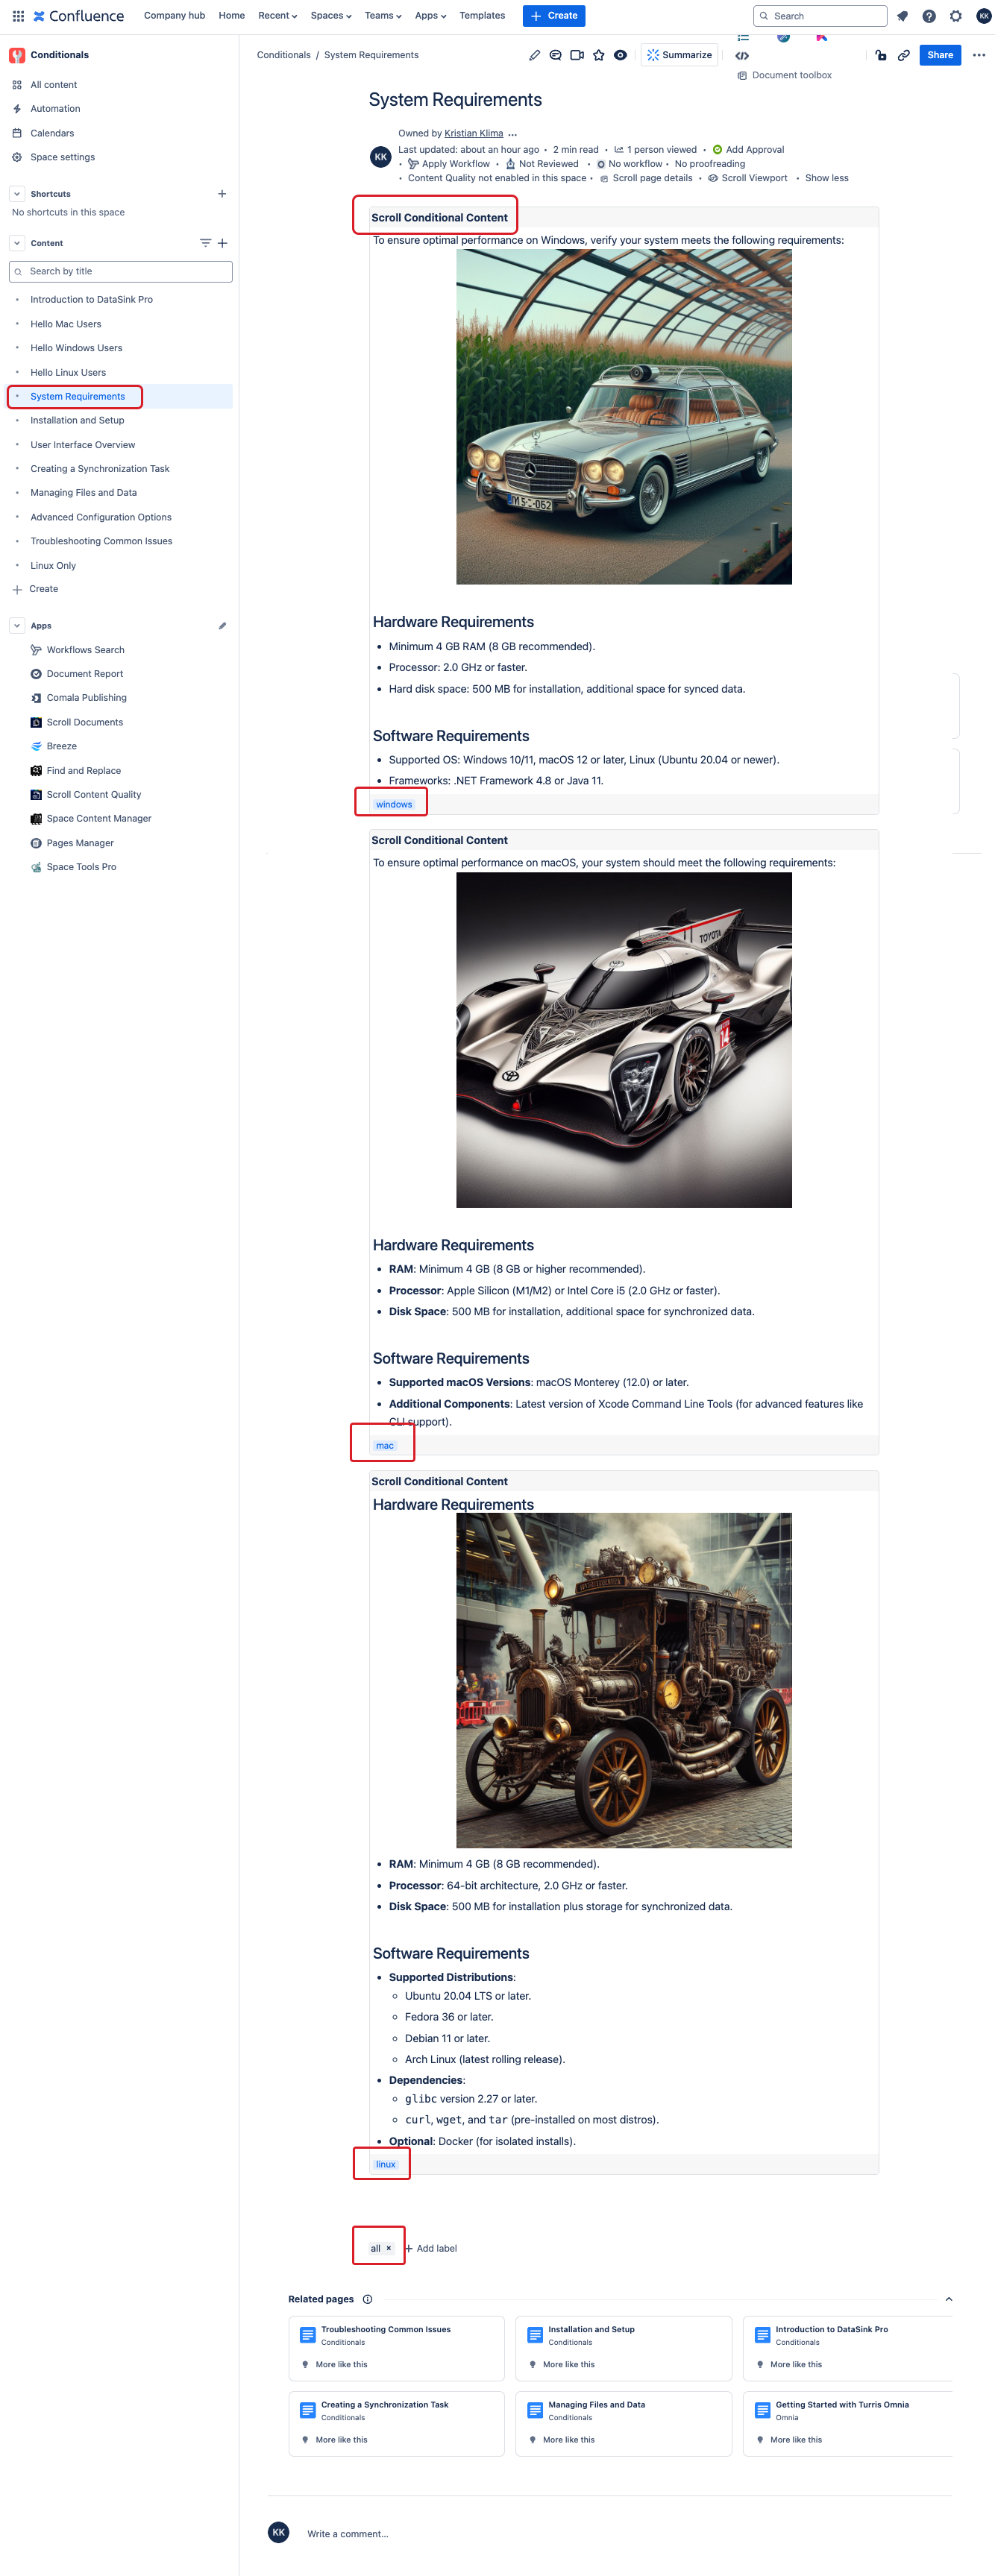Add a shortcut with plus icon
The image size is (995, 2576).
tap(222, 194)
